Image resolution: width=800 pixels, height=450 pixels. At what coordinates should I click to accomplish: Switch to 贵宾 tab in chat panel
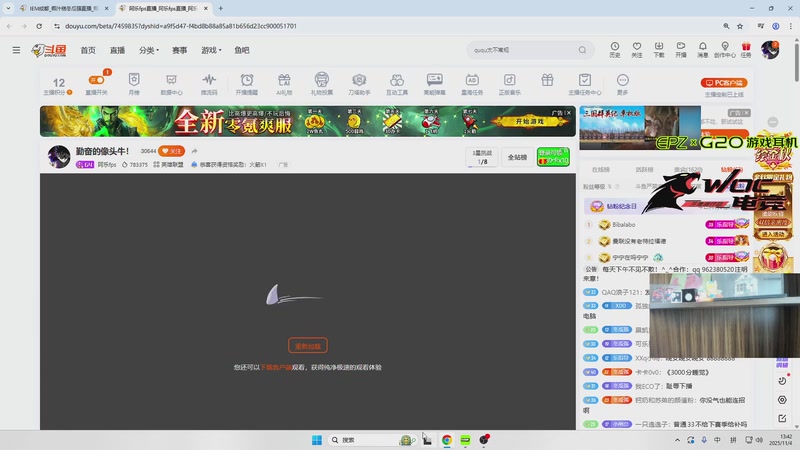pos(688,169)
